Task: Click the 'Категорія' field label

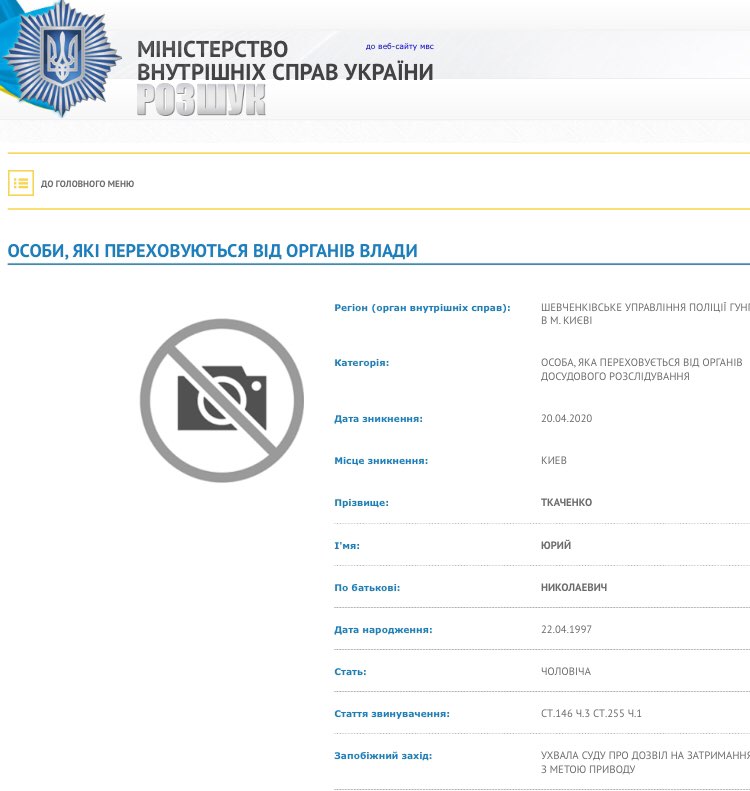Action: [361, 363]
